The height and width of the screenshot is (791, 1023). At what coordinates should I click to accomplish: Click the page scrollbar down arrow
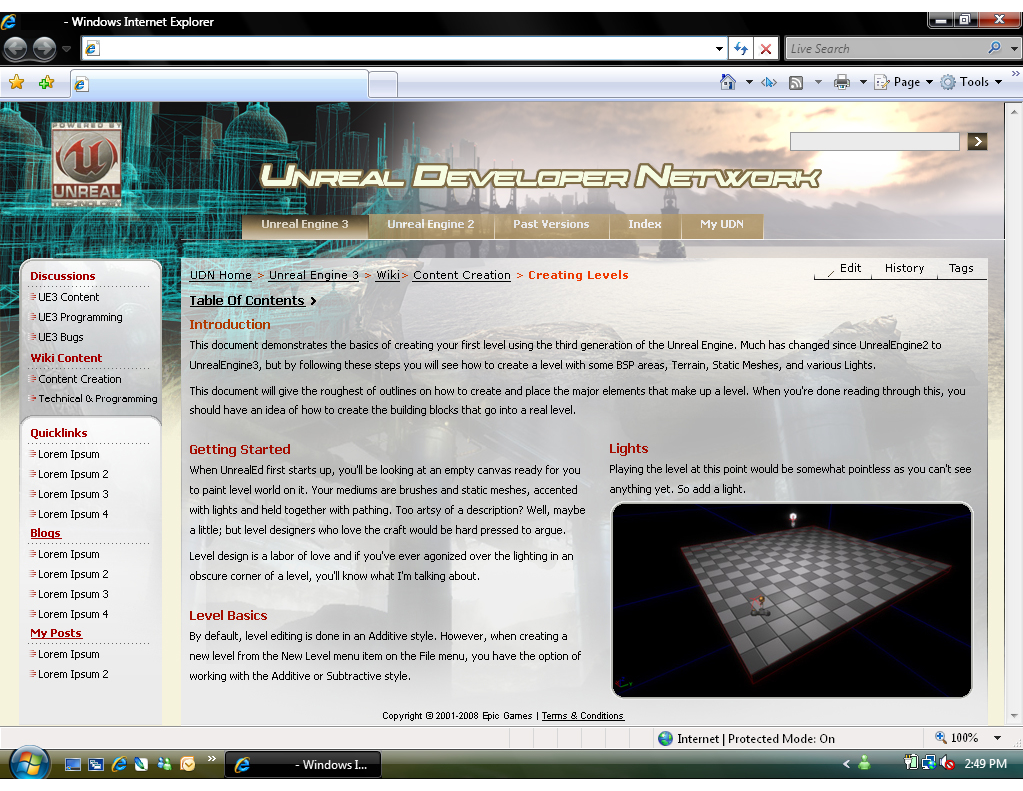coord(1014,716)
